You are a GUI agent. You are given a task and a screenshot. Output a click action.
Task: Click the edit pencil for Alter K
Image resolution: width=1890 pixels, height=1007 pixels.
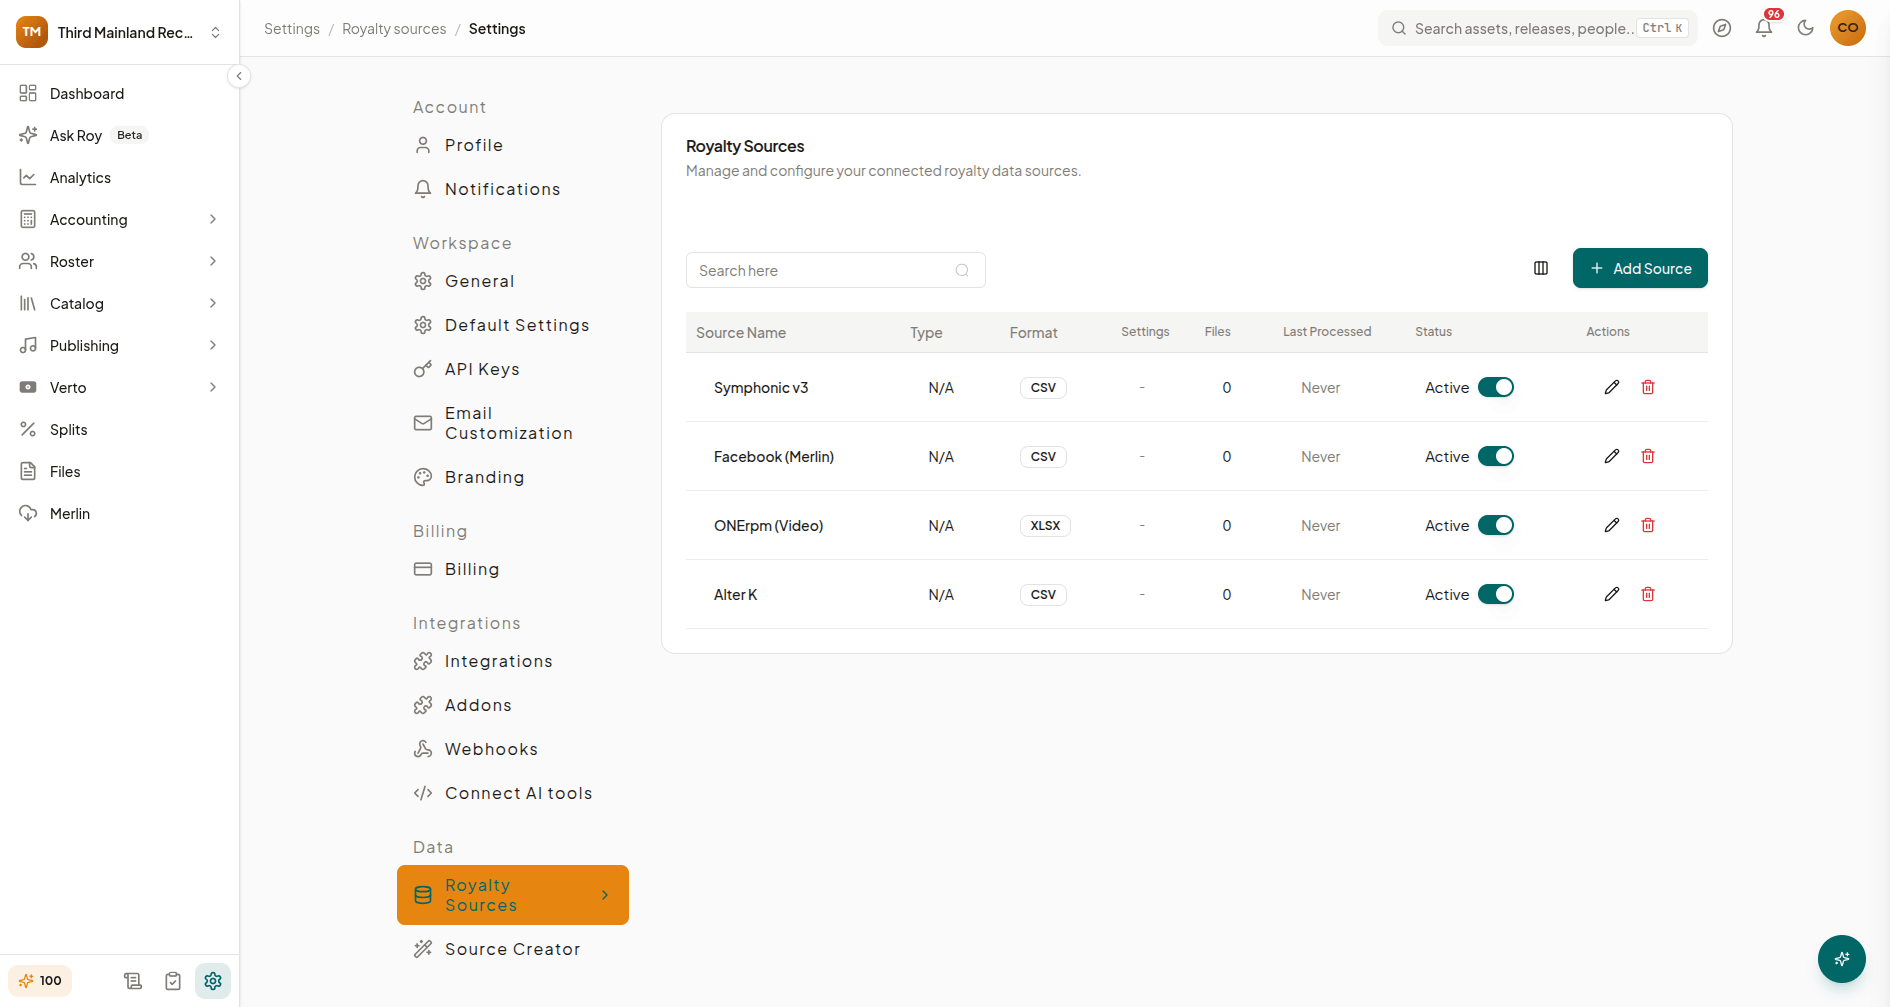tap(1612, 594)
